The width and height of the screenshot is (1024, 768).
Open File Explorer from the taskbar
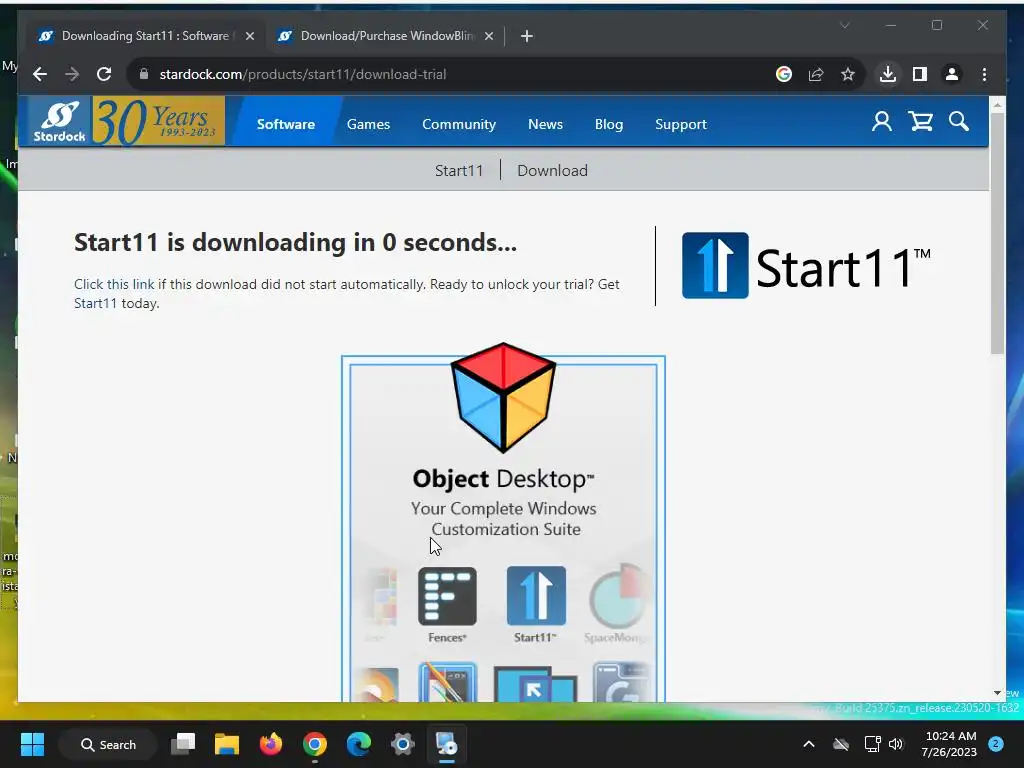coord(227,744)
